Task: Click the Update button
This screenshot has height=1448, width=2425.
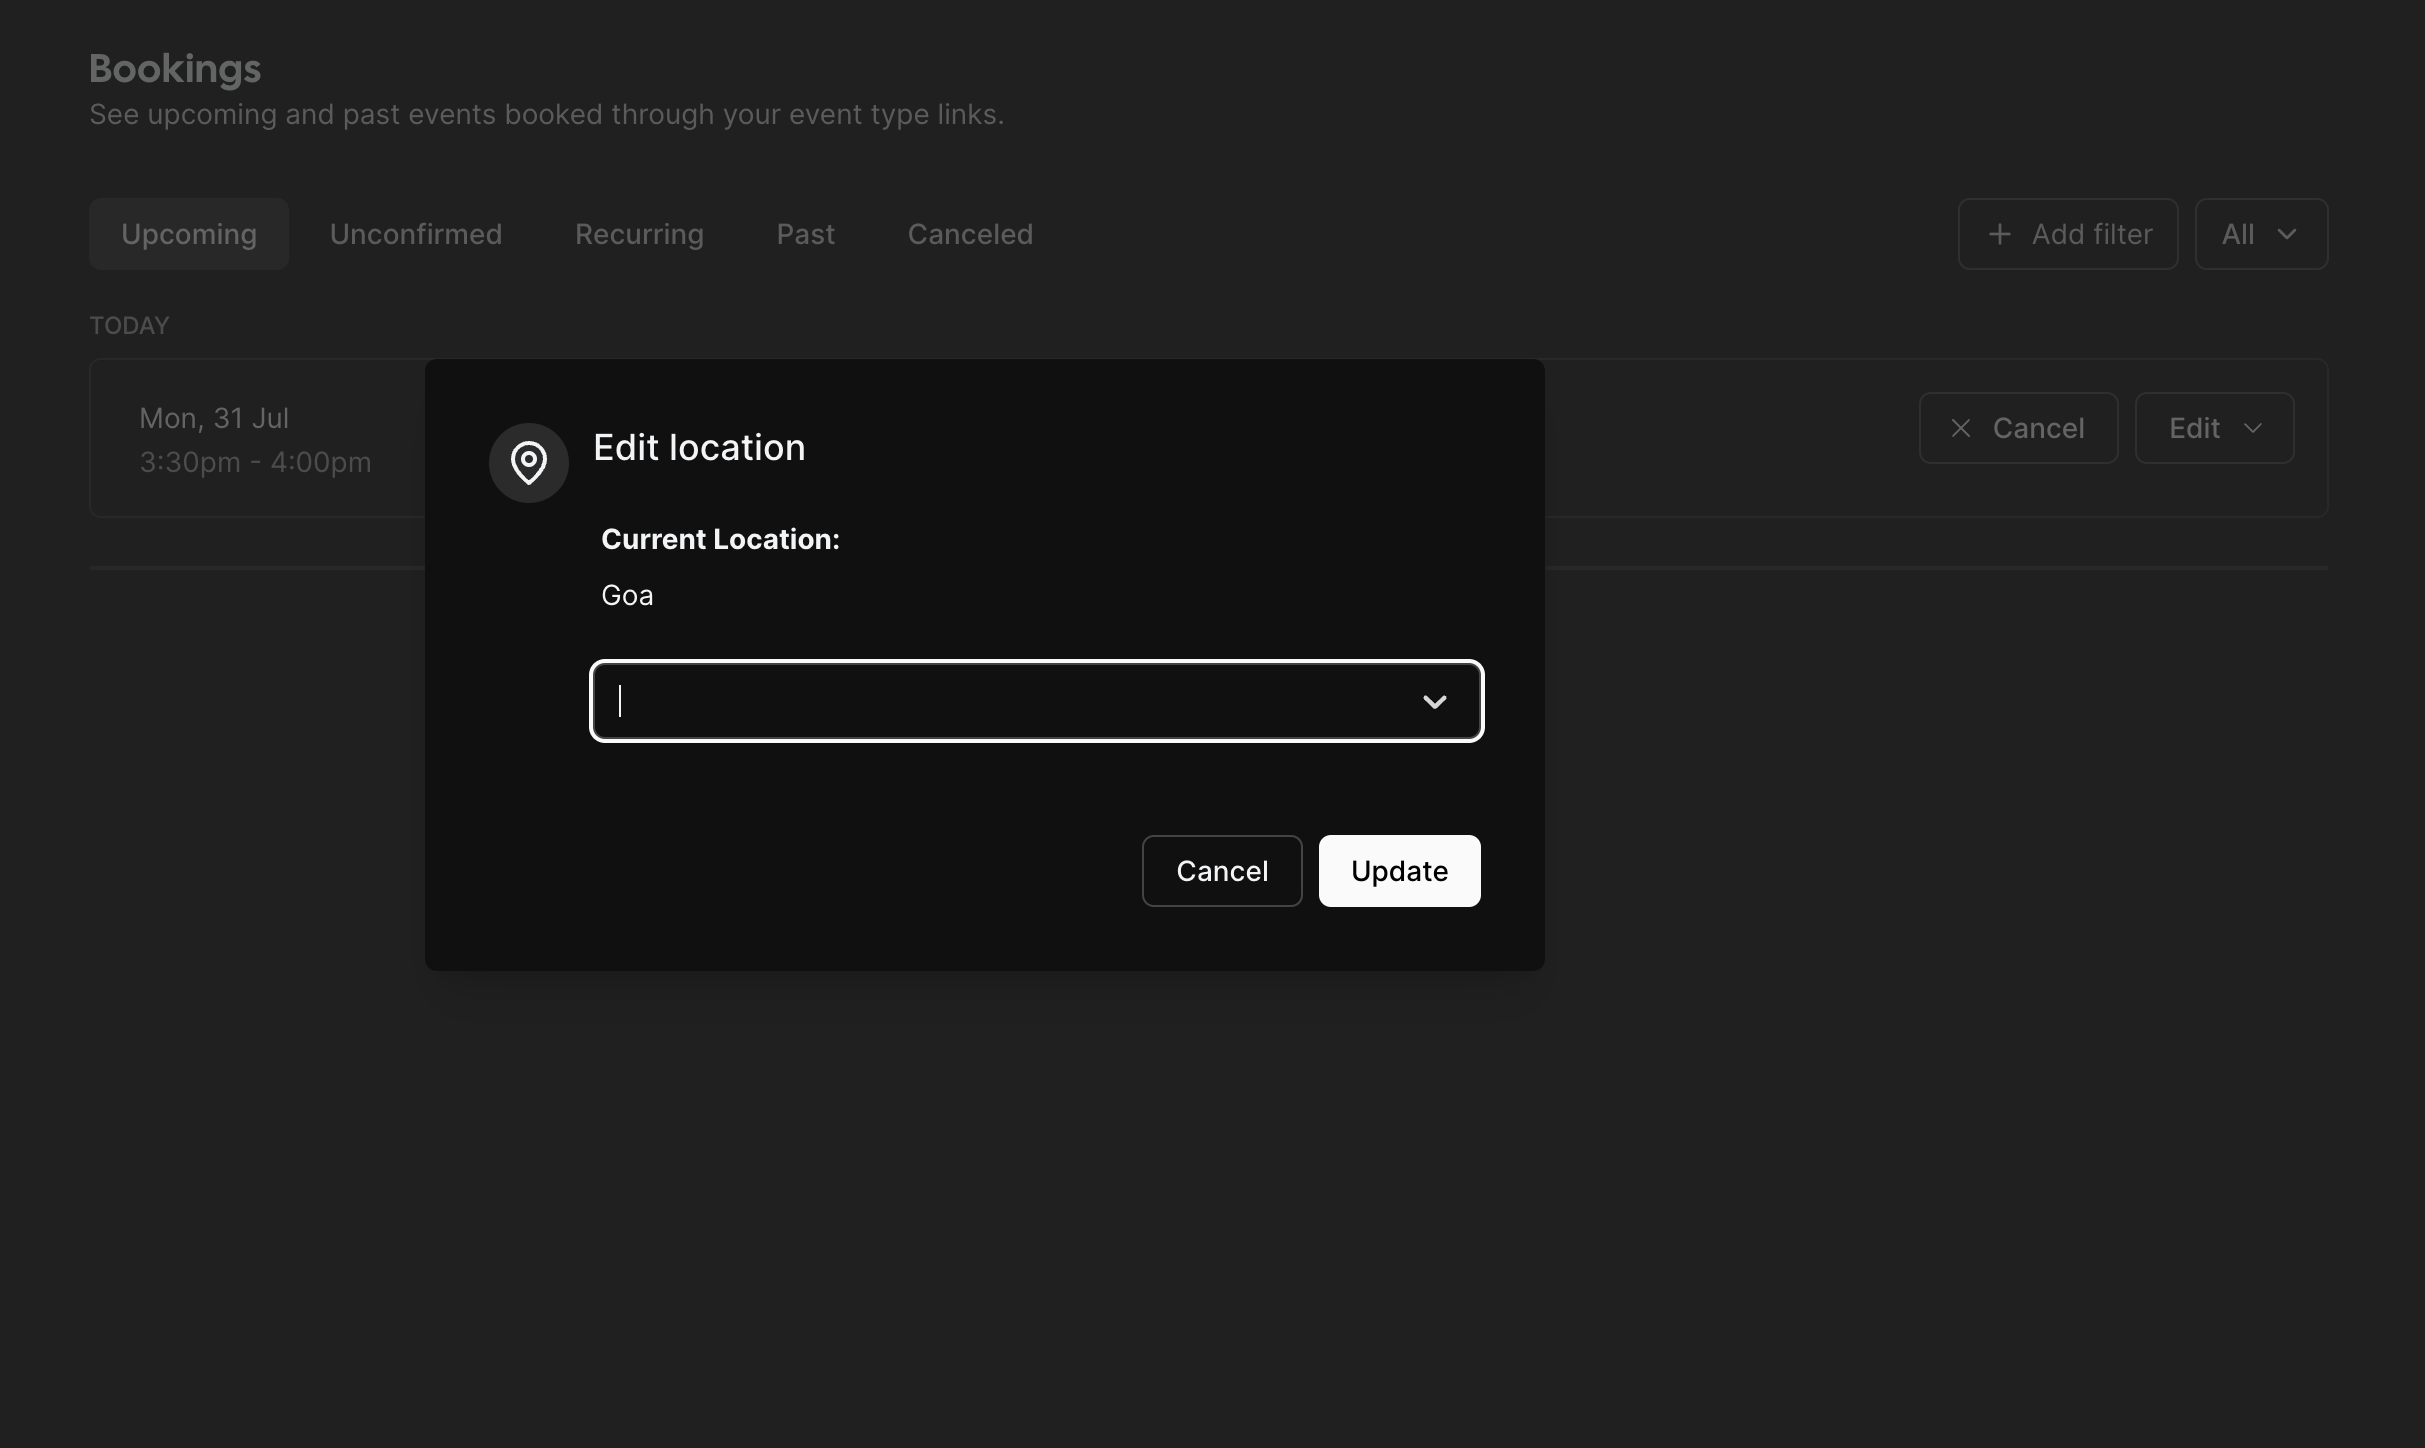Action: coord(1399,870)
